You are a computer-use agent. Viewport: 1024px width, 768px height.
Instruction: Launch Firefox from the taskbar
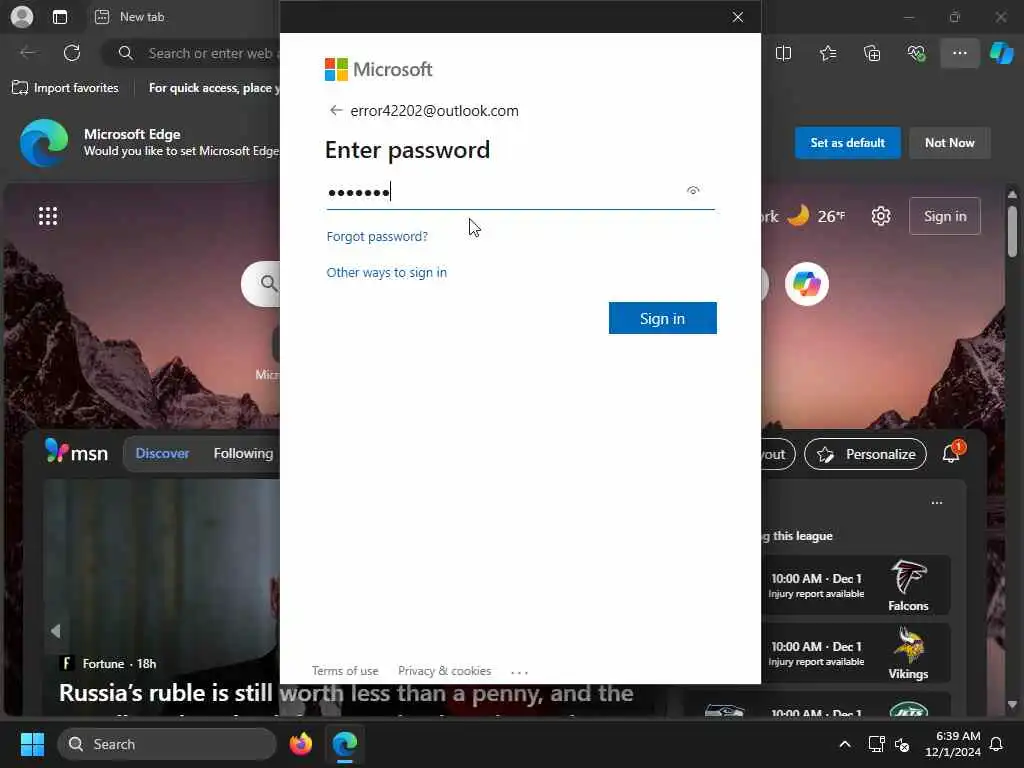[300, 744]
